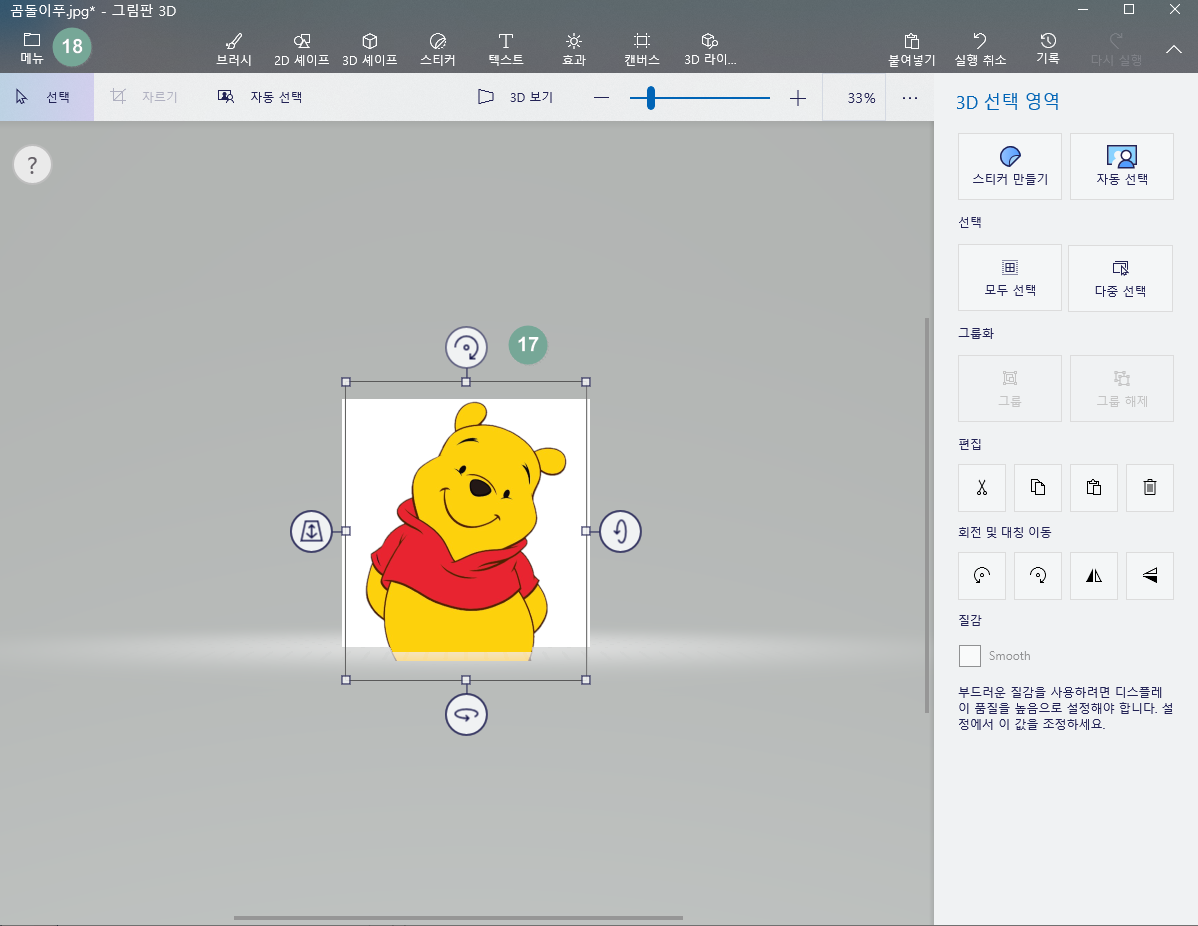Open the 2D 셰이프 tab
This screenshot has width=1198, height=926.
(x=302, y=49)
